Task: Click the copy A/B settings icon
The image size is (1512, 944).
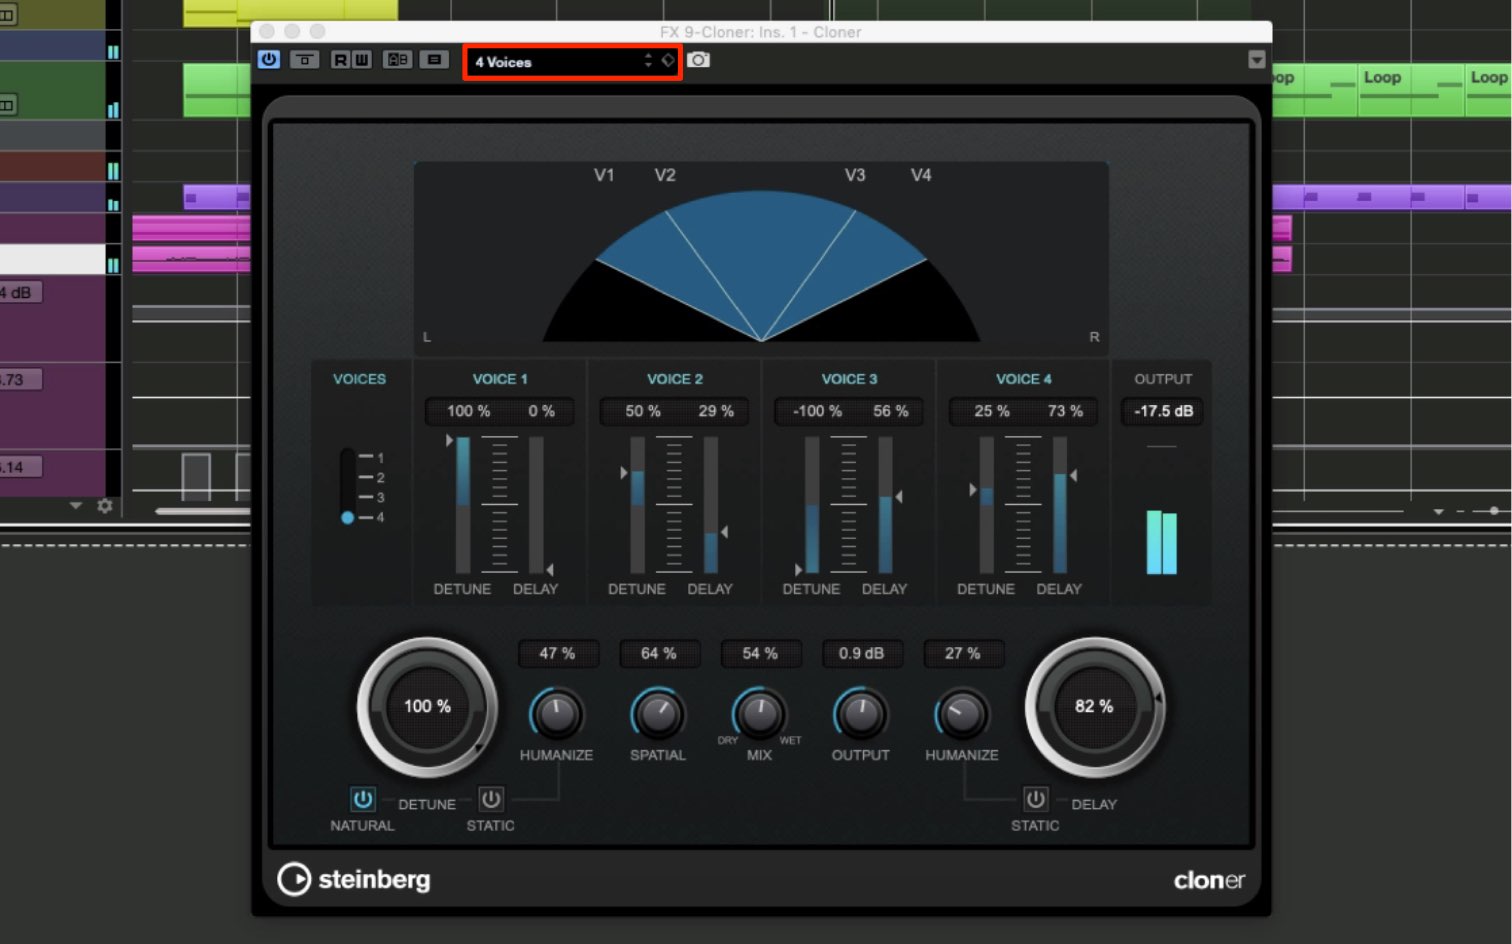Action: 434,60
